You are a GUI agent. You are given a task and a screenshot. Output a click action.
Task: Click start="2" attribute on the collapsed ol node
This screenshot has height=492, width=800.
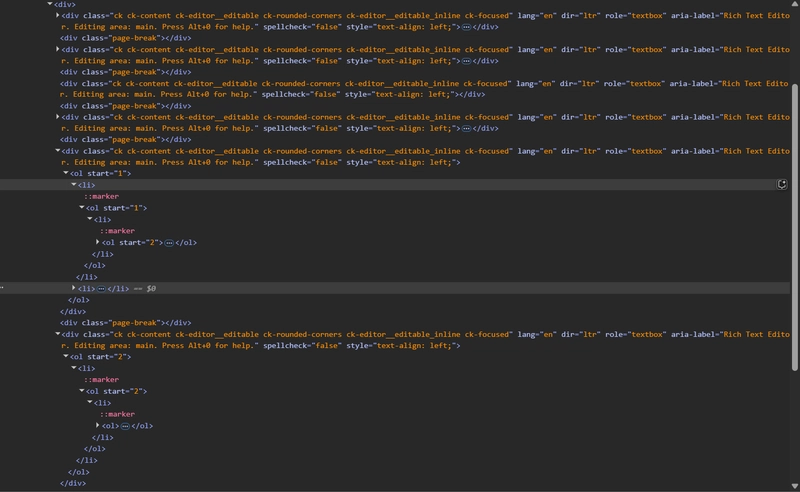[139, 242]
